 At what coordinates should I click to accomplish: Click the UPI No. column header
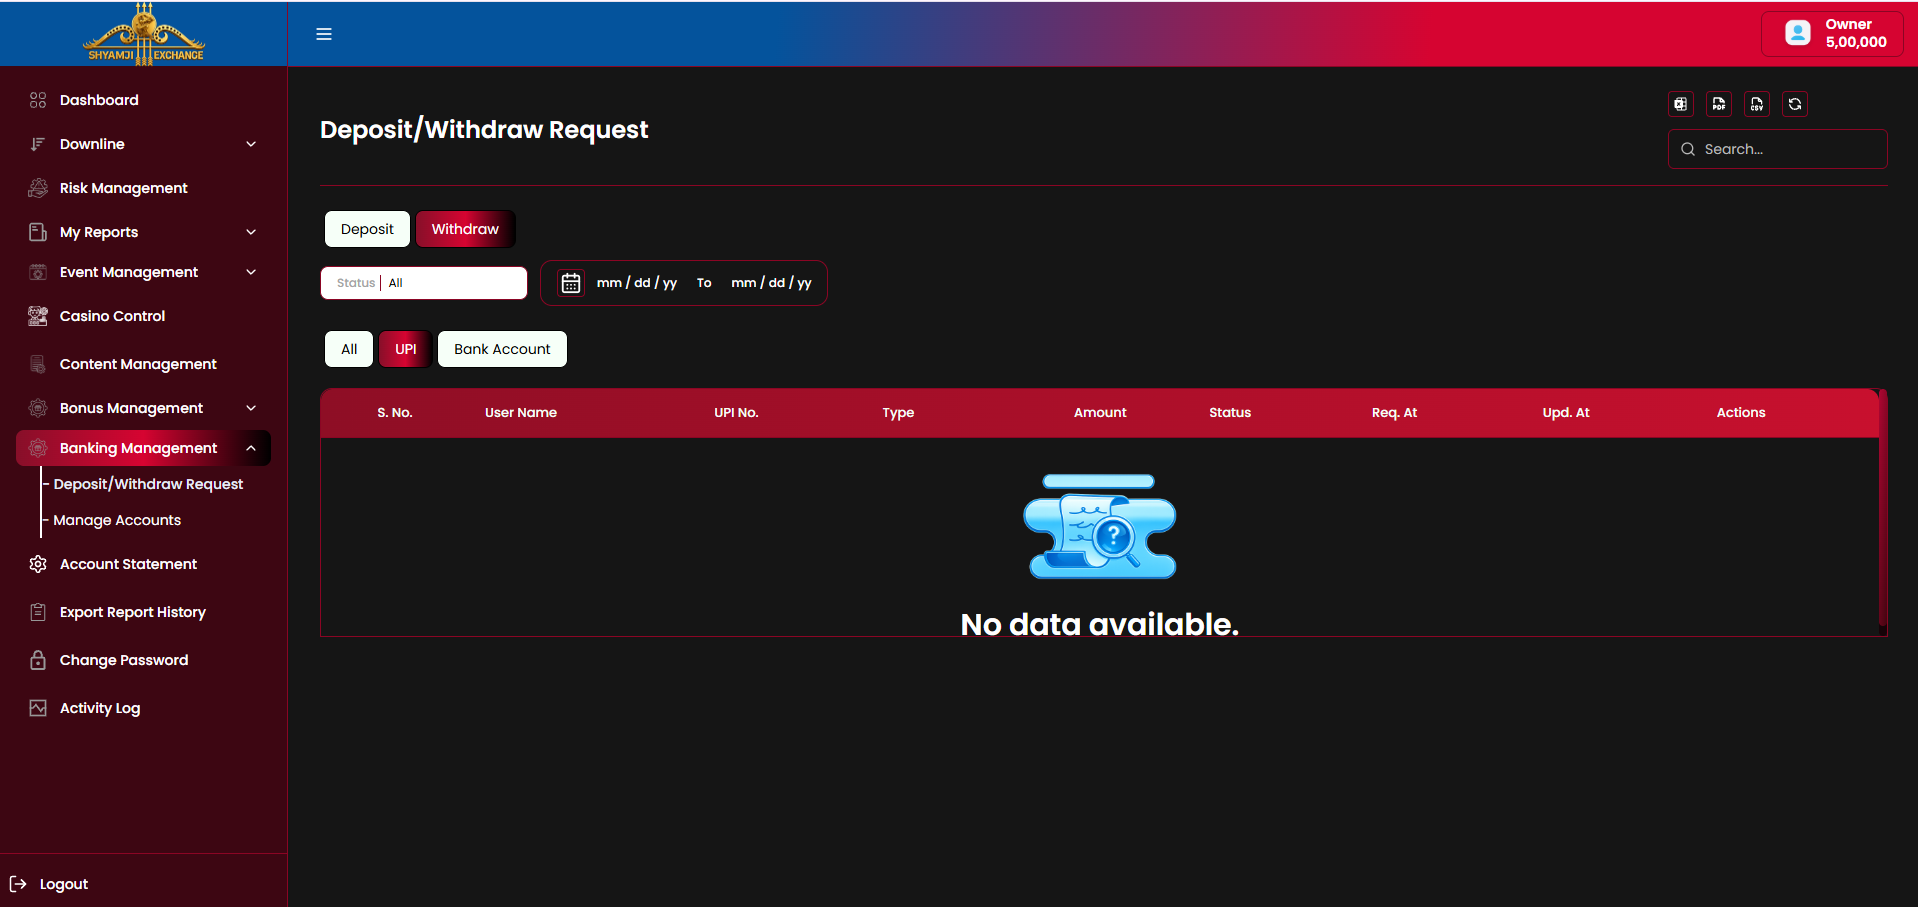pos(736,412)
